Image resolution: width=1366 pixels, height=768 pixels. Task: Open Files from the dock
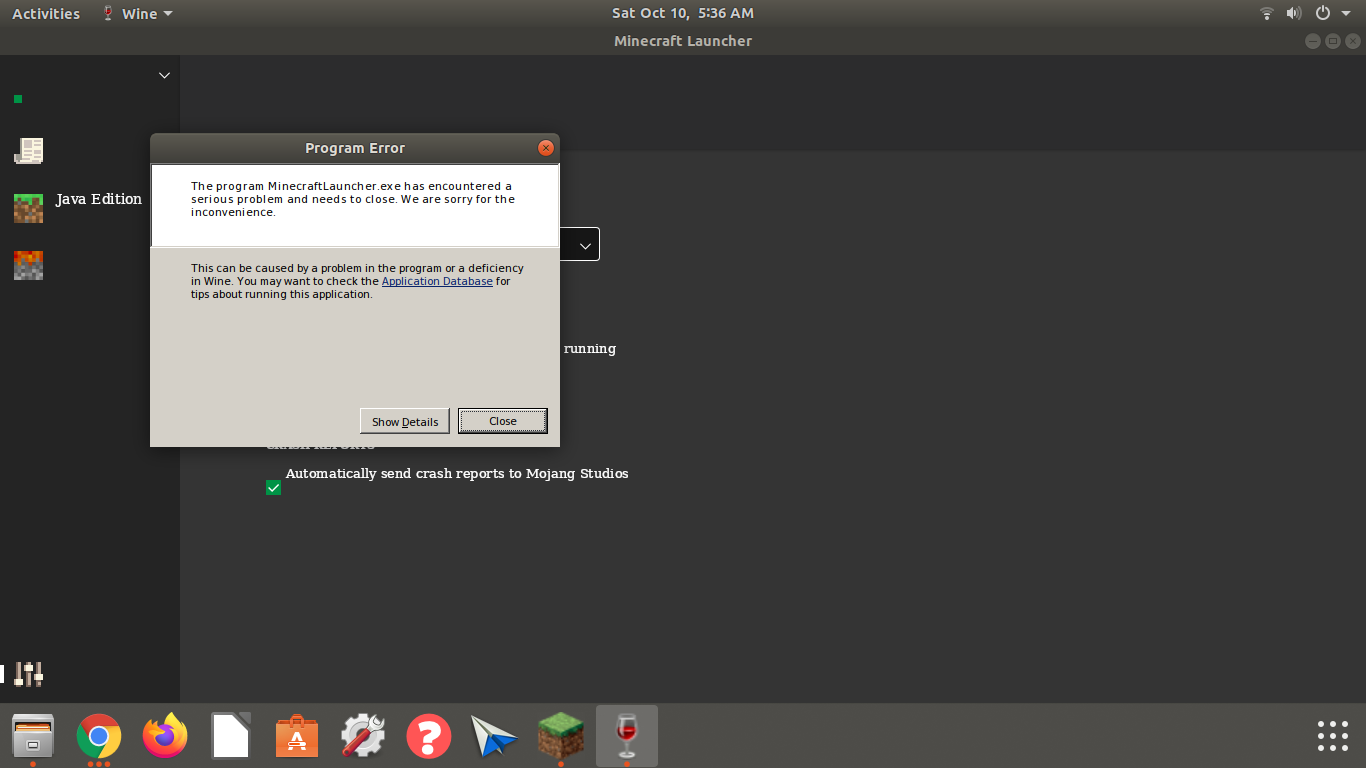pos(33,737)
